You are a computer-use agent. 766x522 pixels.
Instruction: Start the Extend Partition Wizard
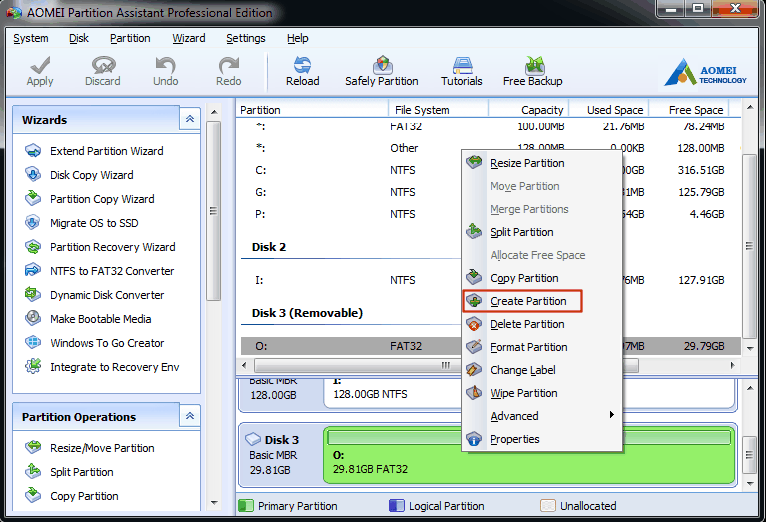click(x=106, y=151)
